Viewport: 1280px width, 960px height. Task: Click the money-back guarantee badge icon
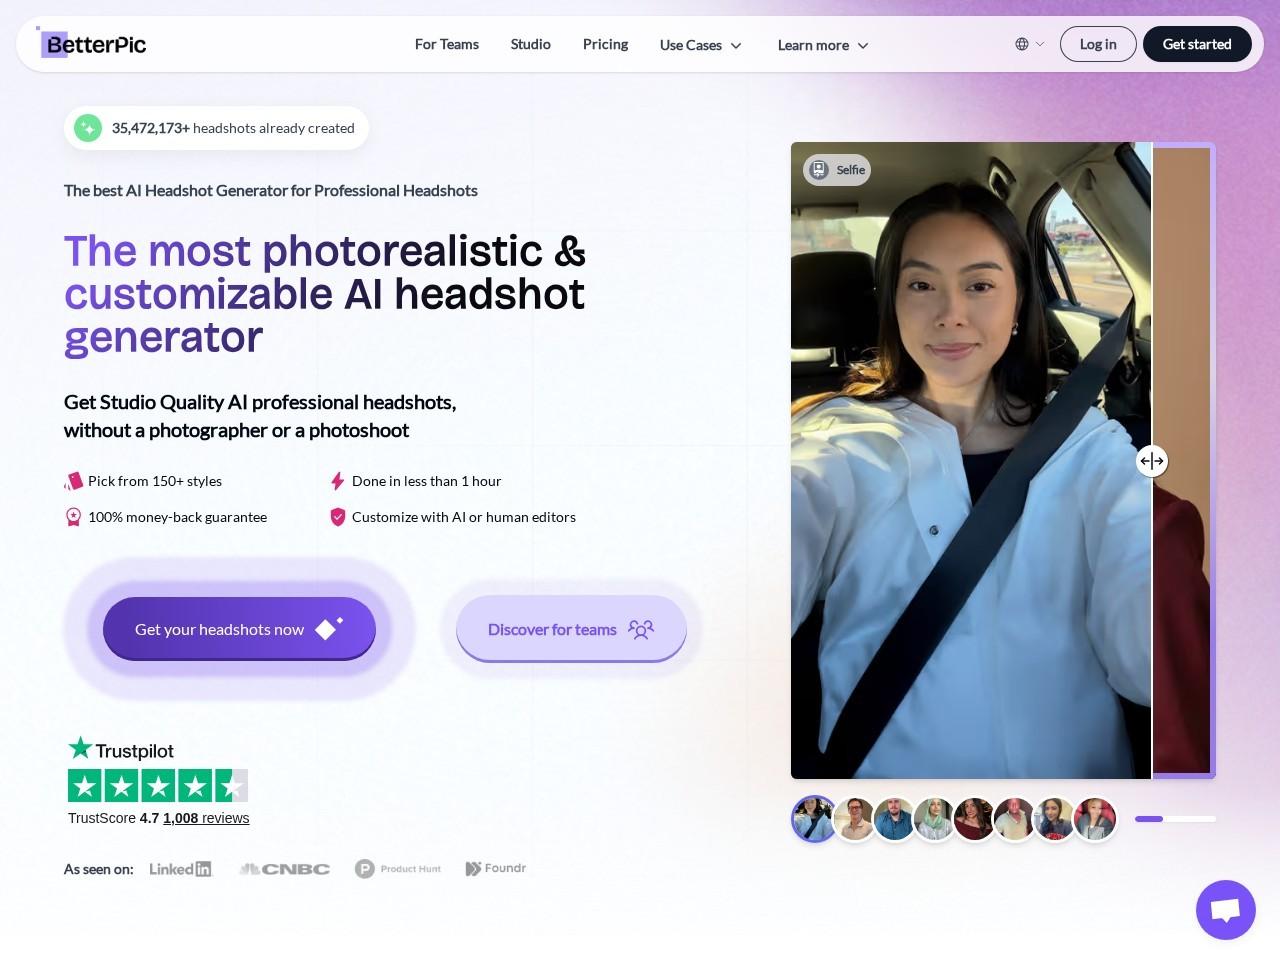click(73, 517)
